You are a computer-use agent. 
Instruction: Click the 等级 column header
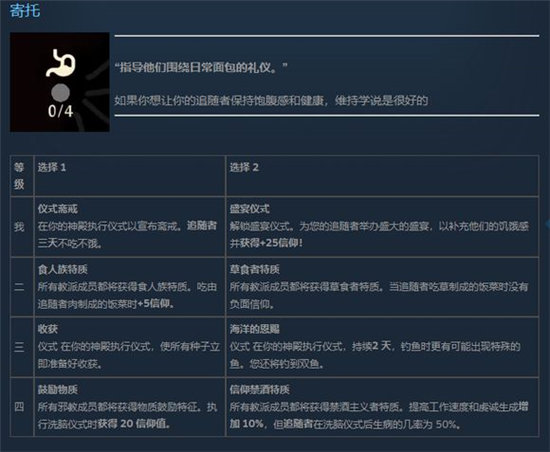[19, 176]
